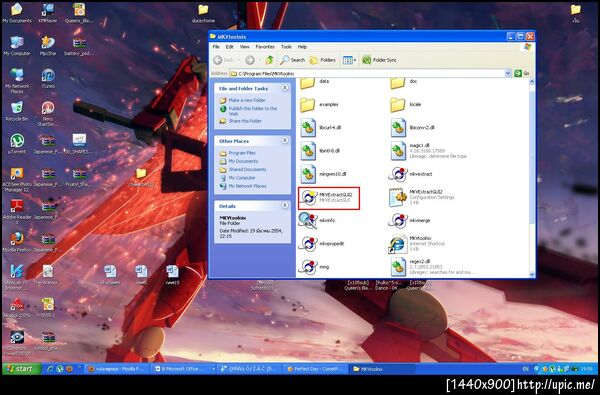Open the Favorites menu

click(265, 47)
